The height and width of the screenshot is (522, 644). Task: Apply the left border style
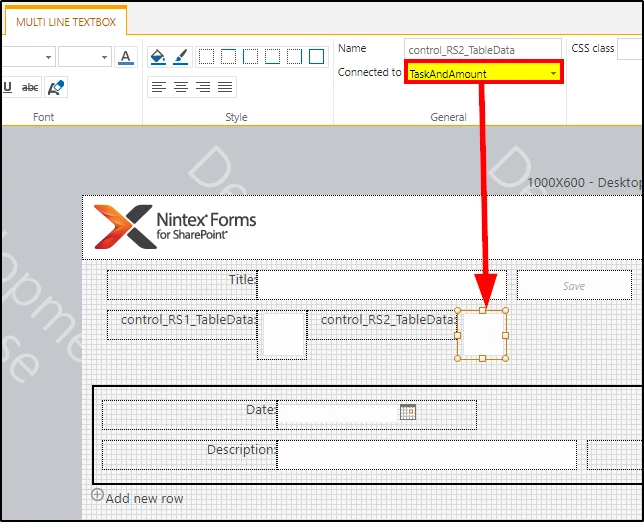pos(251,57)
